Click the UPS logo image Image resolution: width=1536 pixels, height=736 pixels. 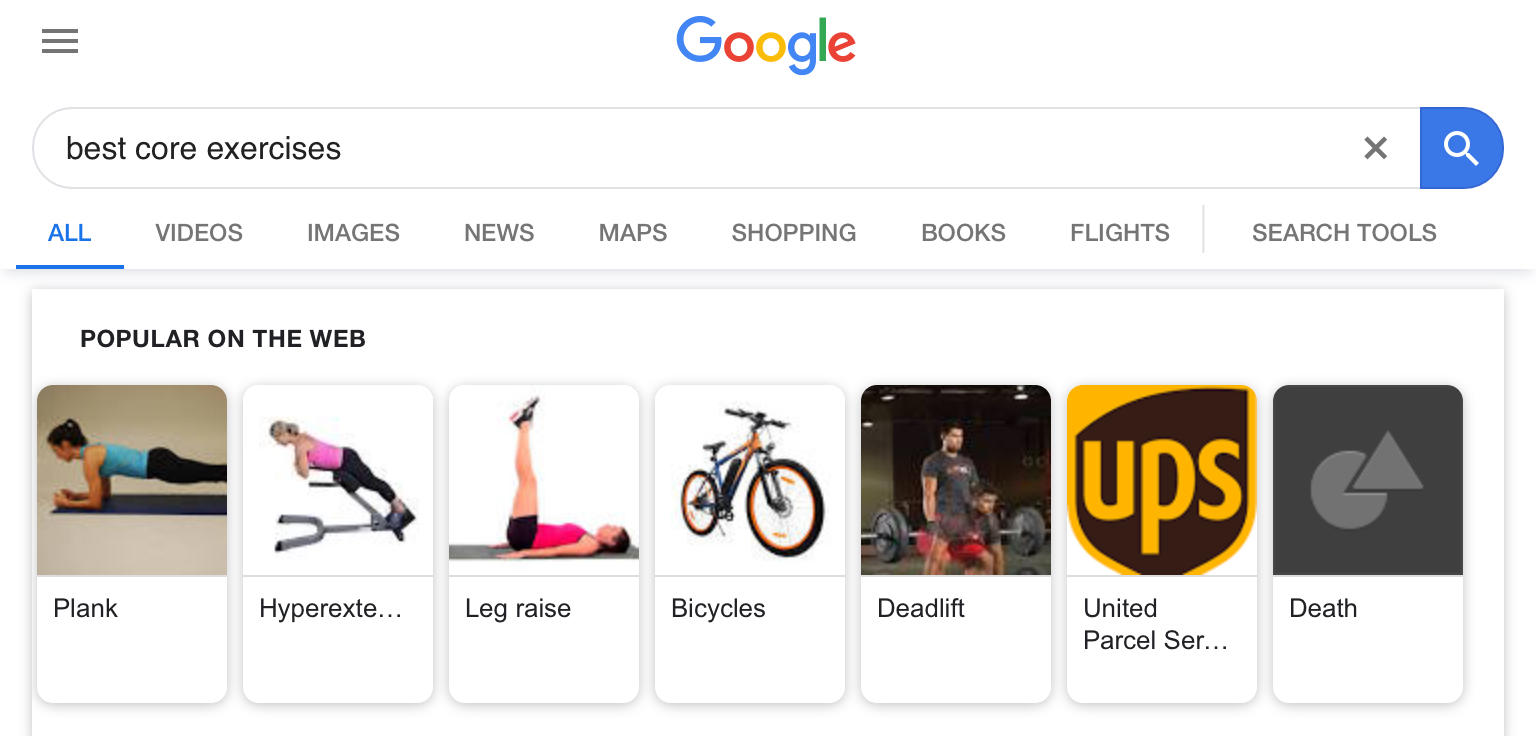coord(1162,480)
